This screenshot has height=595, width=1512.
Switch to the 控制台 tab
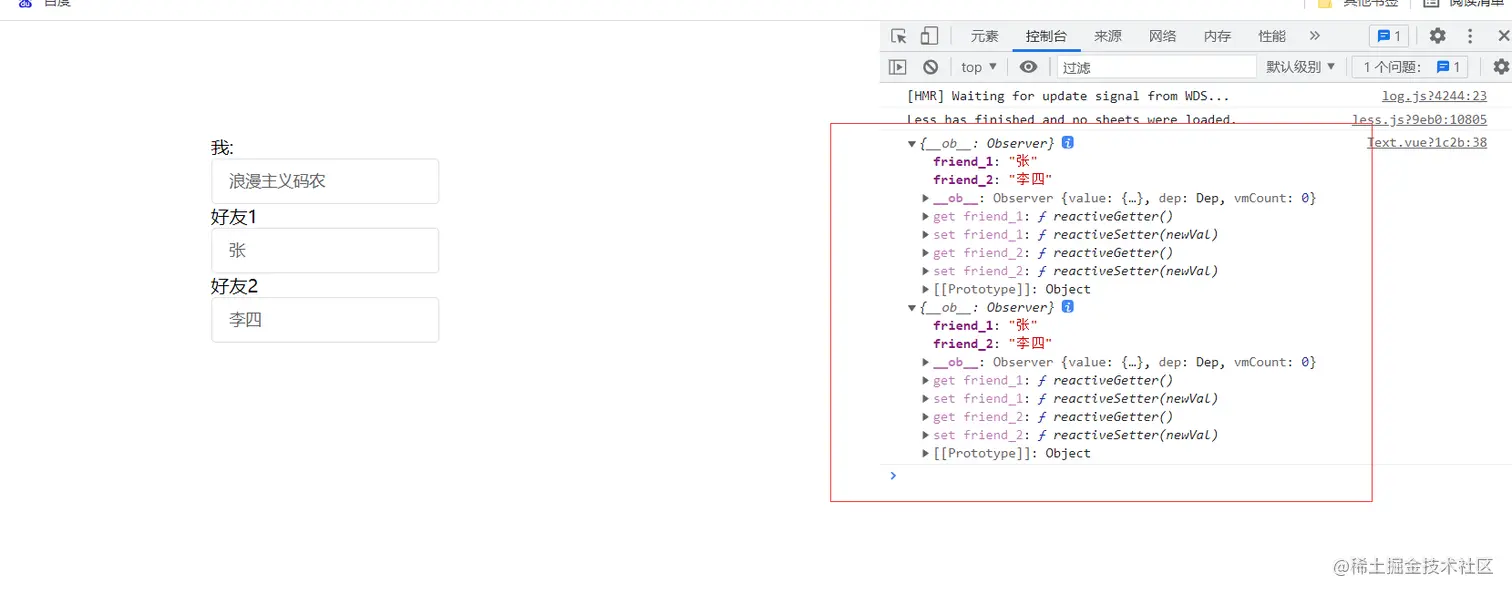tap(1046, 36)
